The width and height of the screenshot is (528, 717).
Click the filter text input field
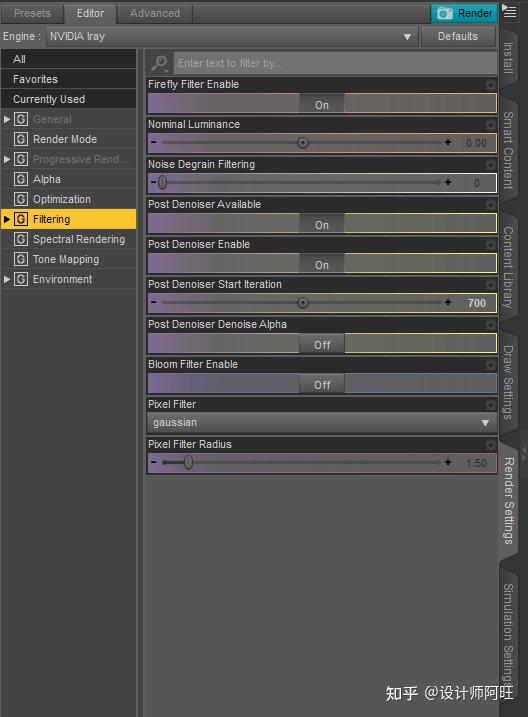point(335,63)
